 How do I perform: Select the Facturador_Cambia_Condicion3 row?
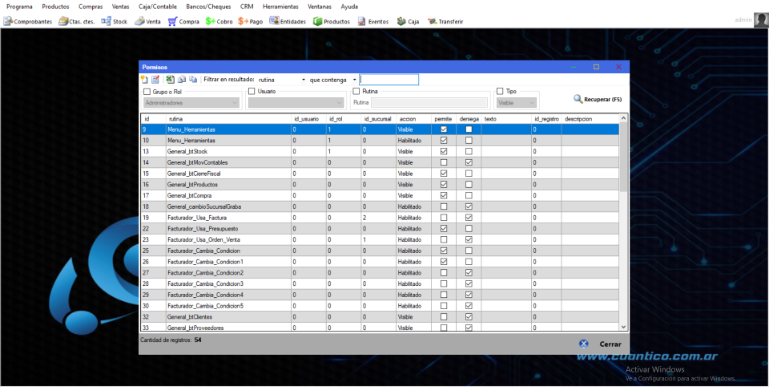click(380, 284)
